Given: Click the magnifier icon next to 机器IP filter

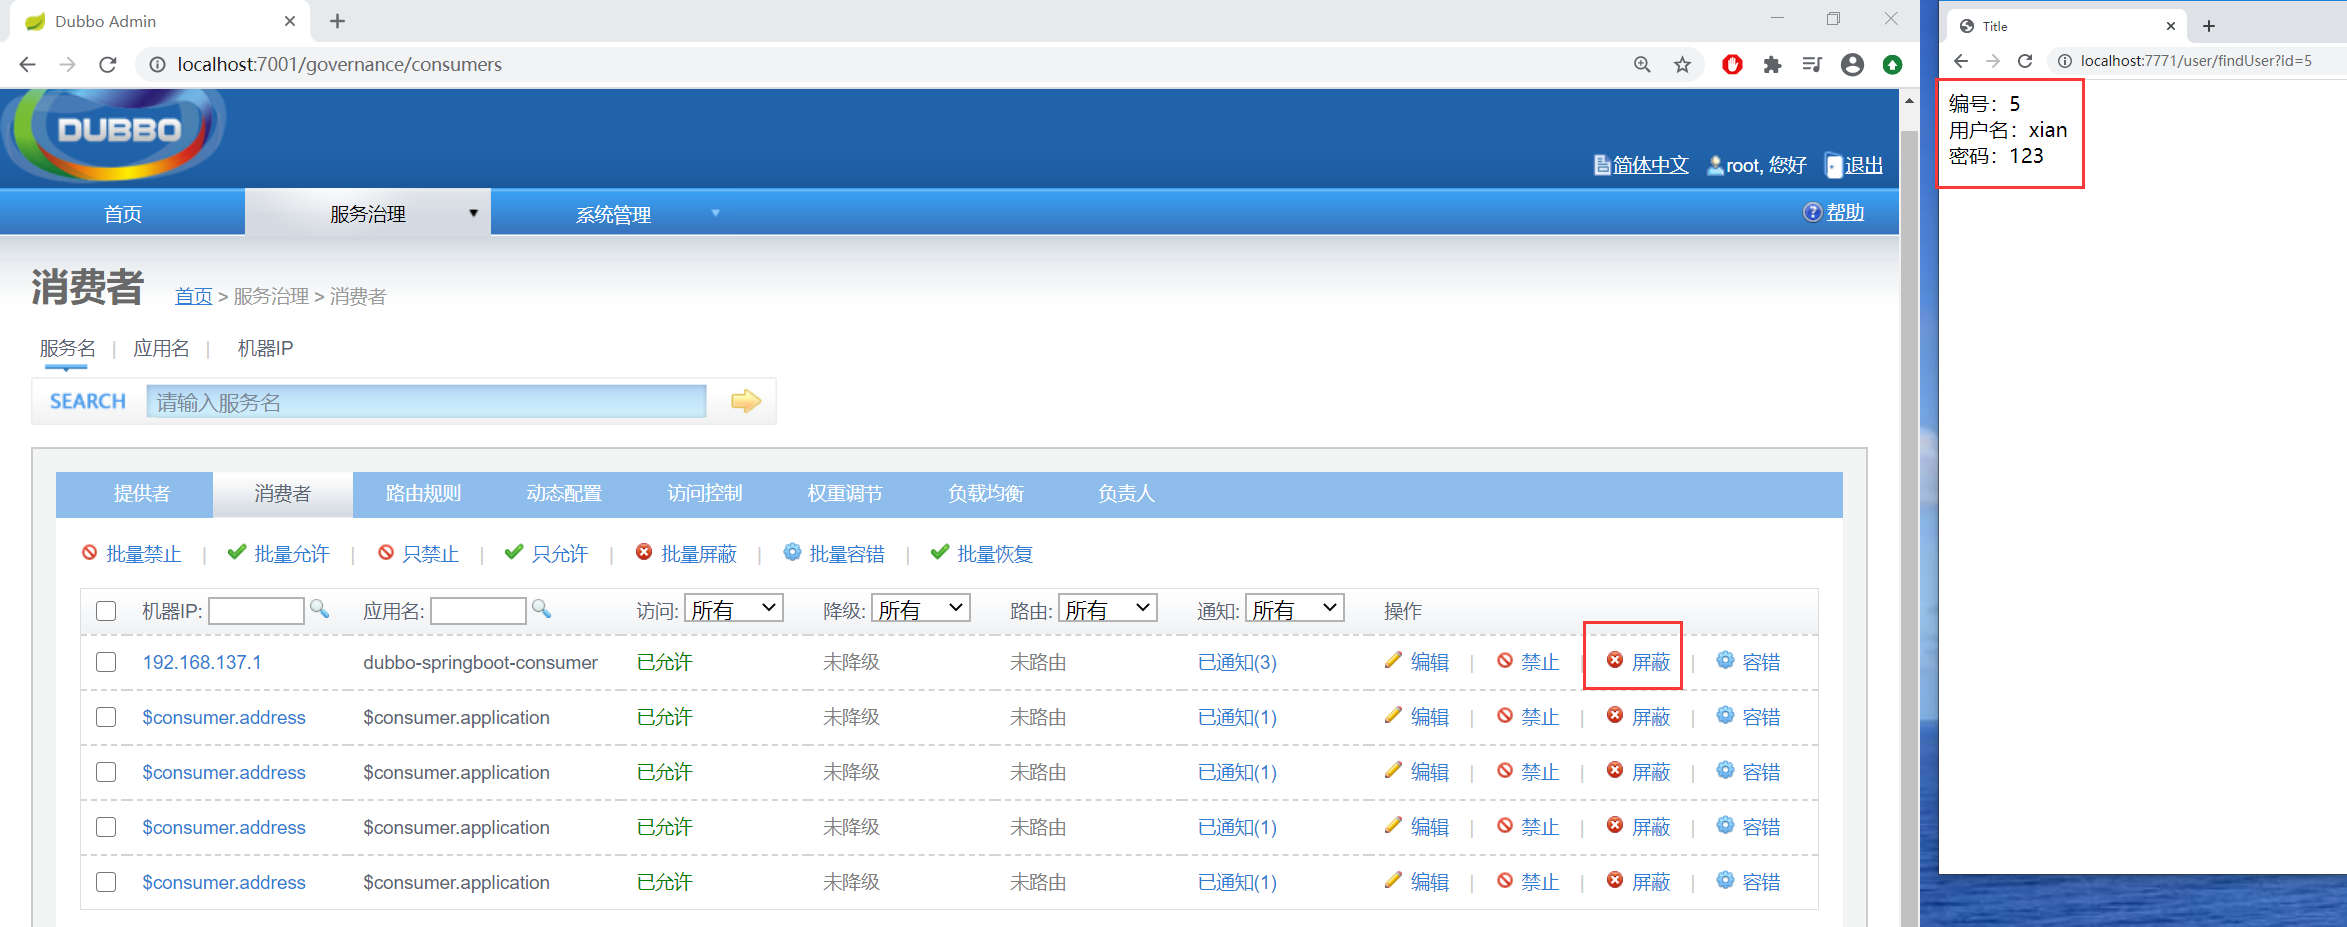Looking at the screenshot, I should 319,608.
